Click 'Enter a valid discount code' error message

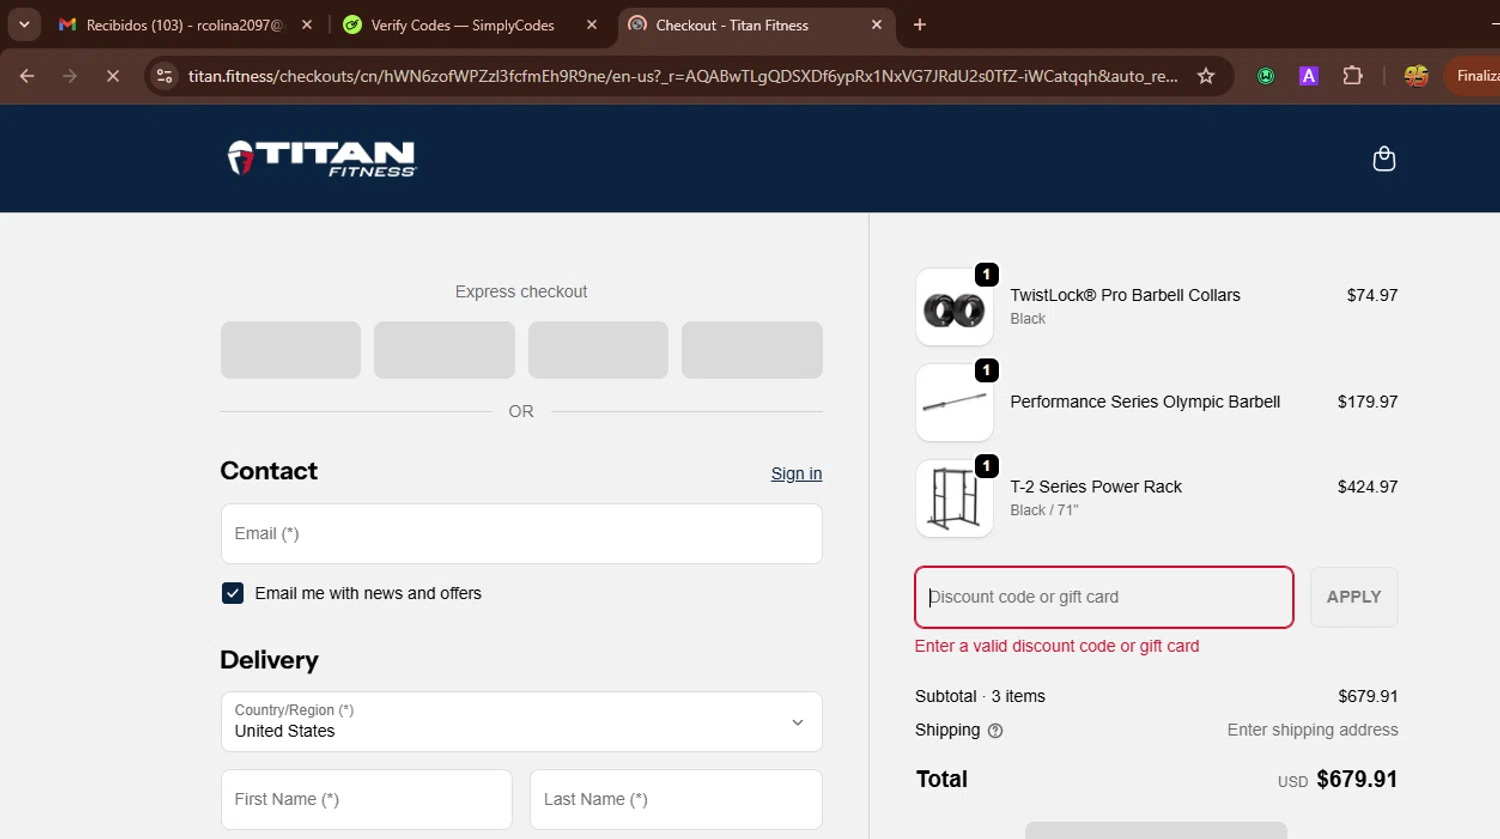[1057, 646]
